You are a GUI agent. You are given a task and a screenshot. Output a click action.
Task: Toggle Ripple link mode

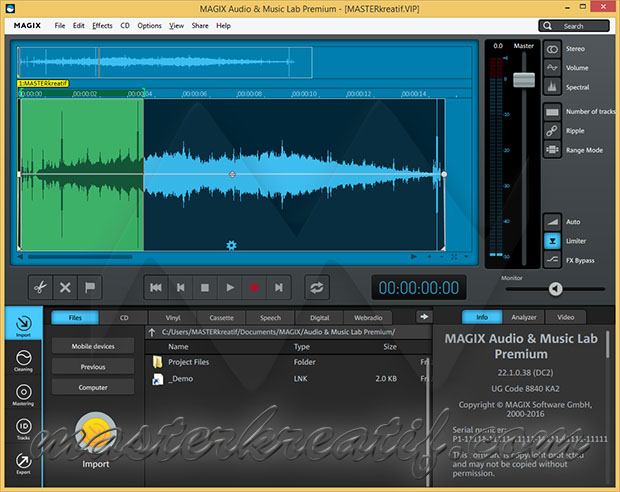(552, 131)
